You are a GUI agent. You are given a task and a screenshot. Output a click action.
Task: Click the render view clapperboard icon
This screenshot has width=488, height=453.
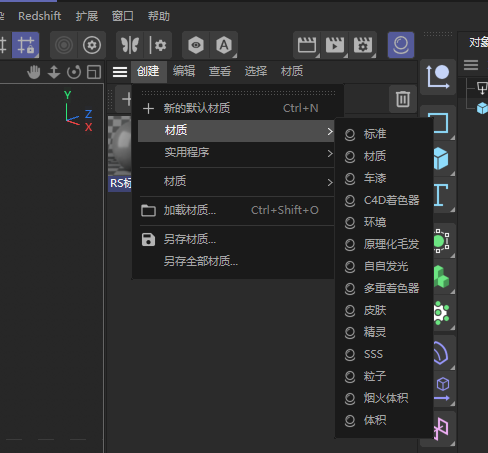307,45
